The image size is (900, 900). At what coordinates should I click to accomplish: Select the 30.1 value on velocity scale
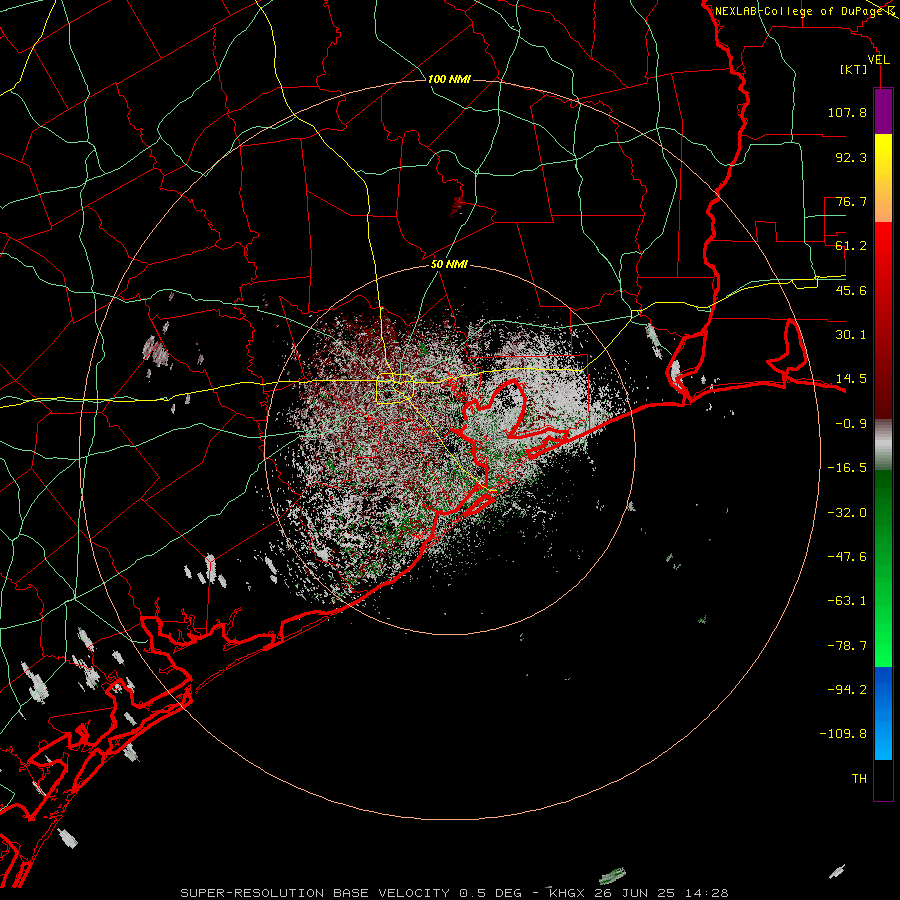[x=851, y=335]
